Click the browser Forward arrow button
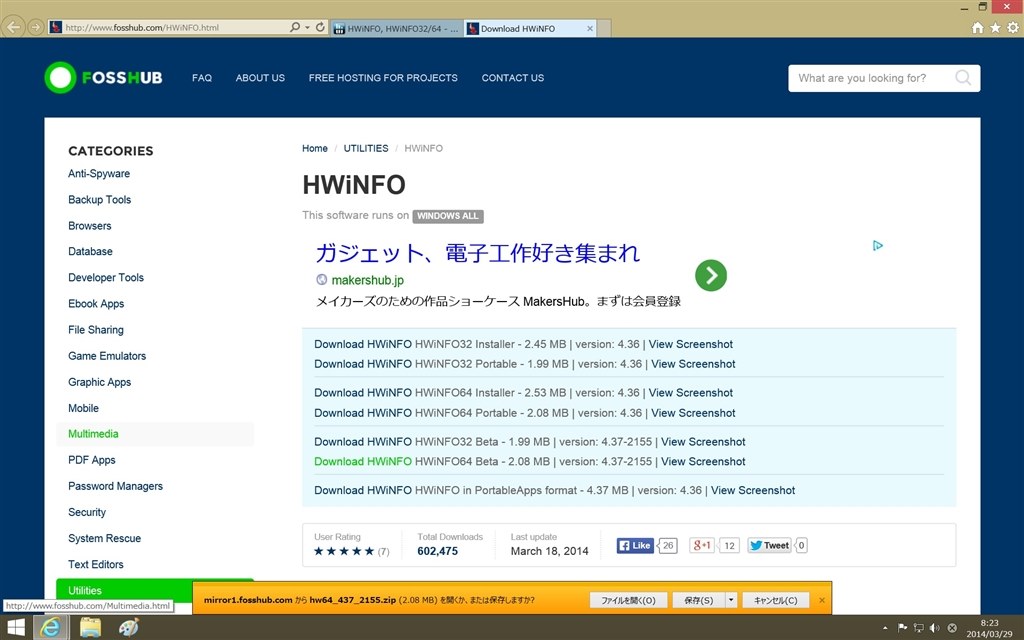Viewport: 1024px width, 640px height. click(36, 27)
